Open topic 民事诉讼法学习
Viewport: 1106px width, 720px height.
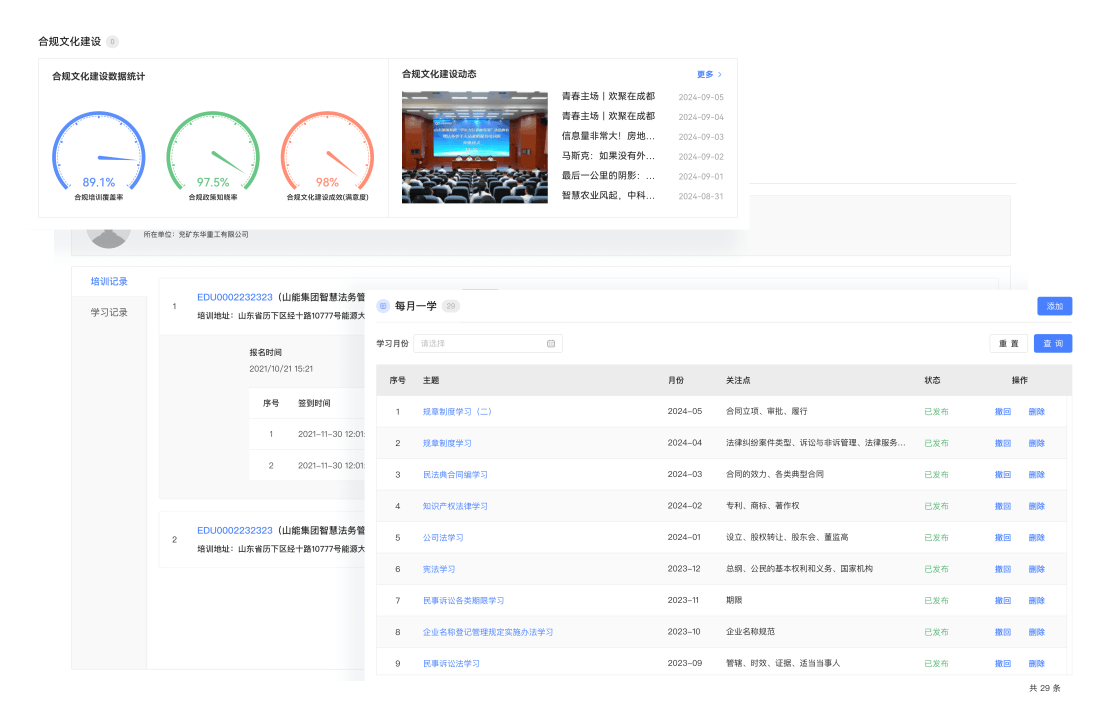(x=451, y=664)
